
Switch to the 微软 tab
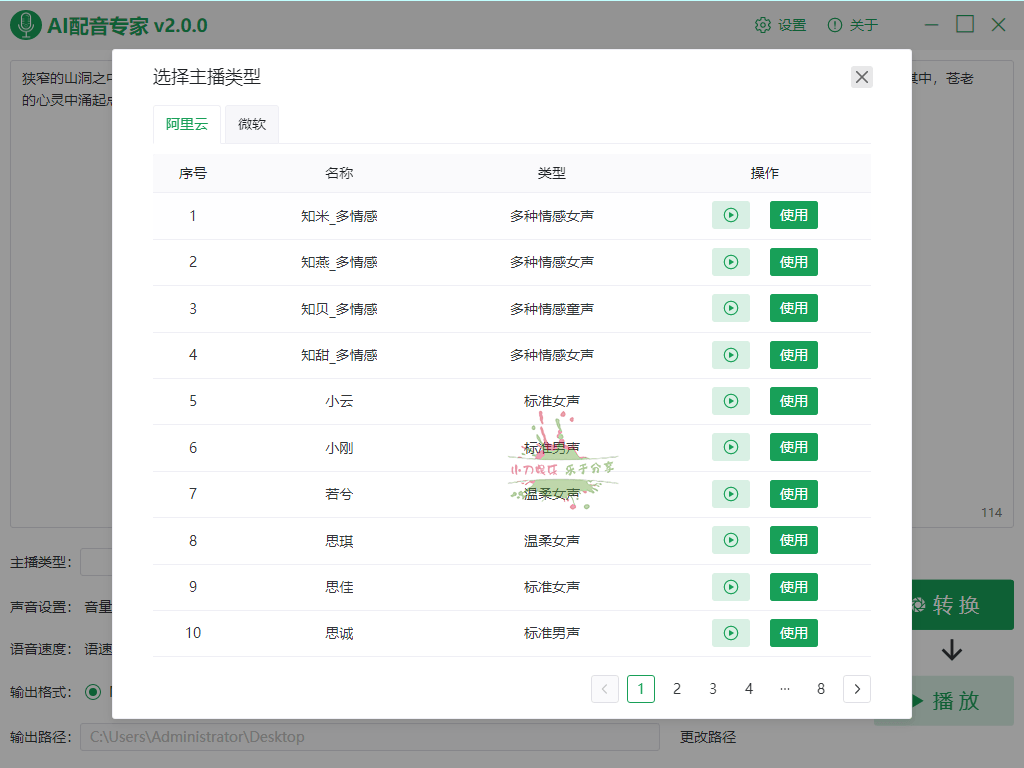pos(252,125)
